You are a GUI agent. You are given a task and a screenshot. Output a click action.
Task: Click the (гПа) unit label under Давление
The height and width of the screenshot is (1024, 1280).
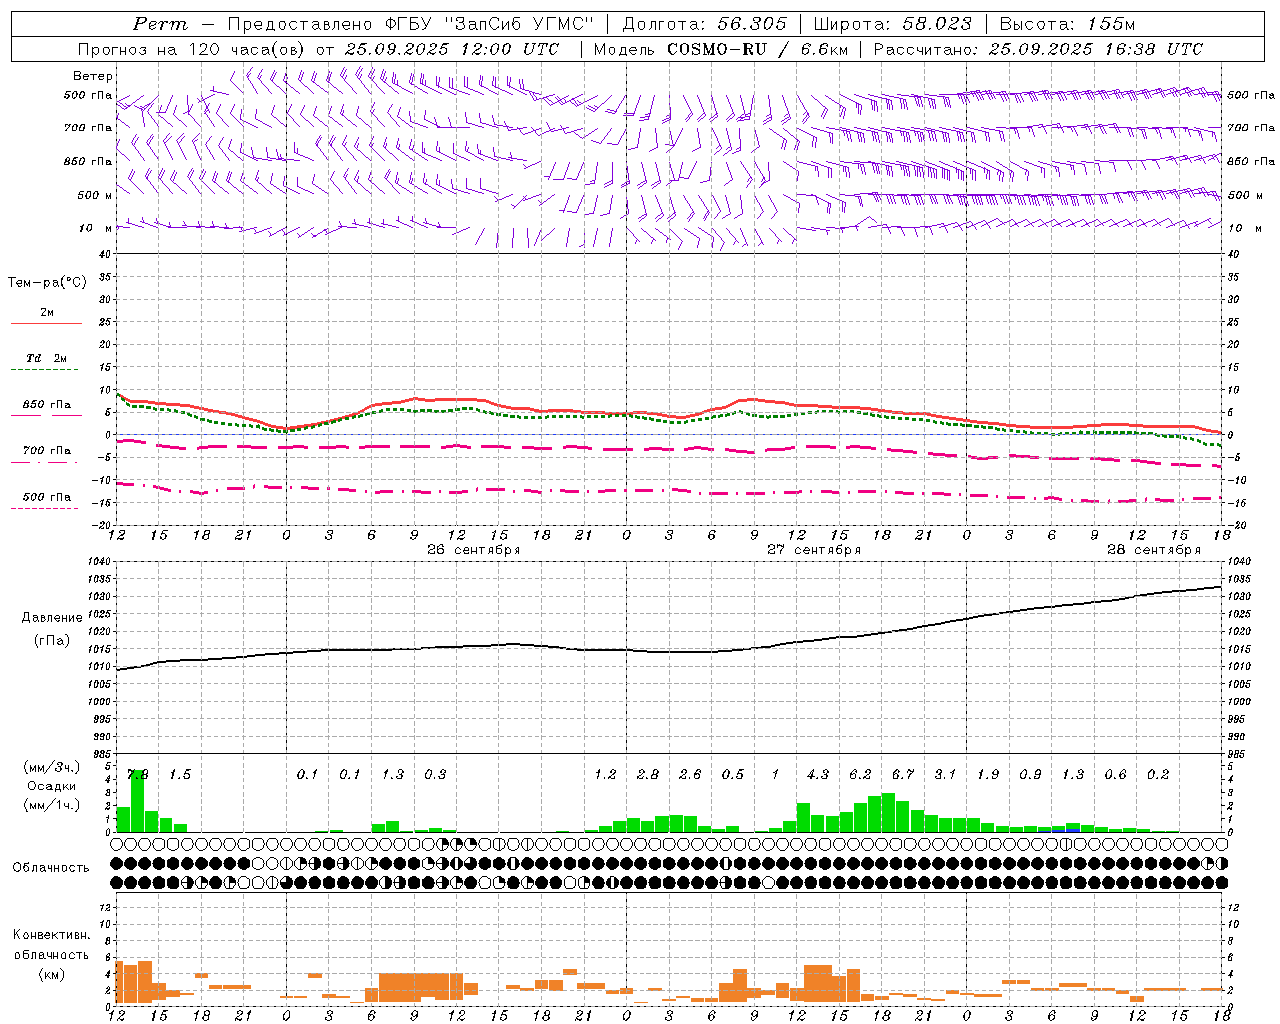(52, 641)
